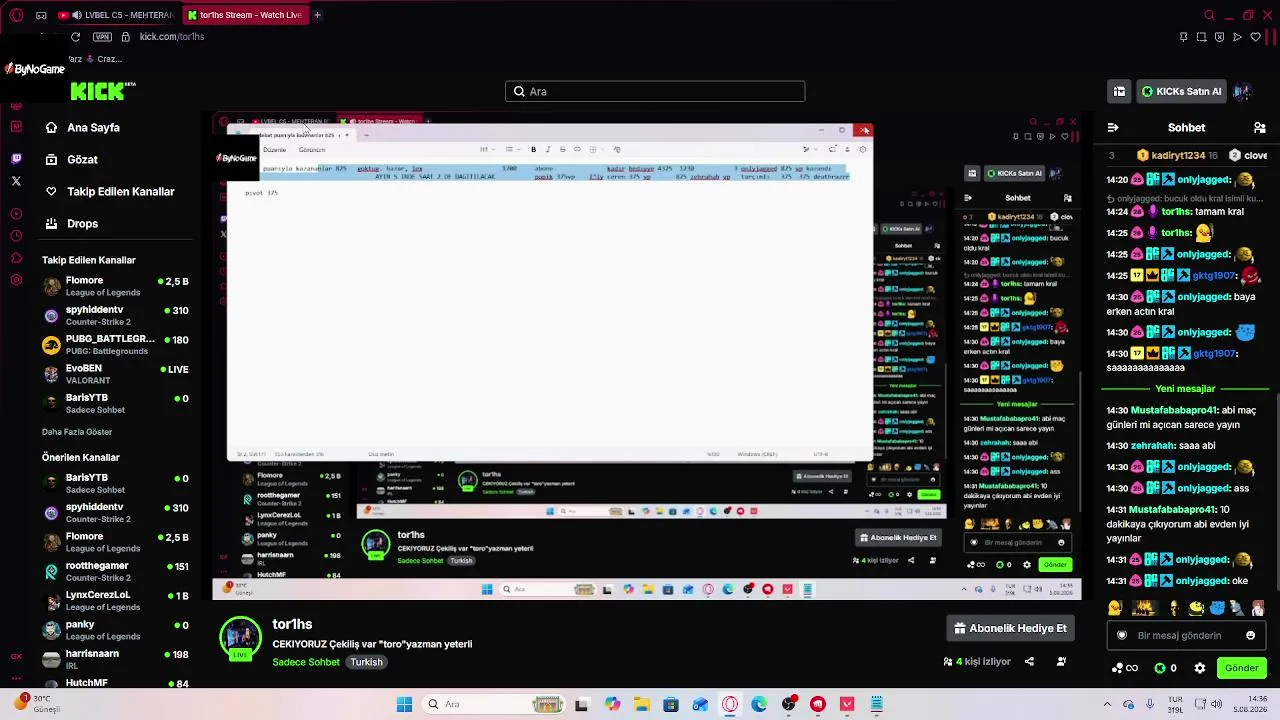
Task: Open the leaderboard icon beside KICKs Satın Al
Action: (1119, 91)
